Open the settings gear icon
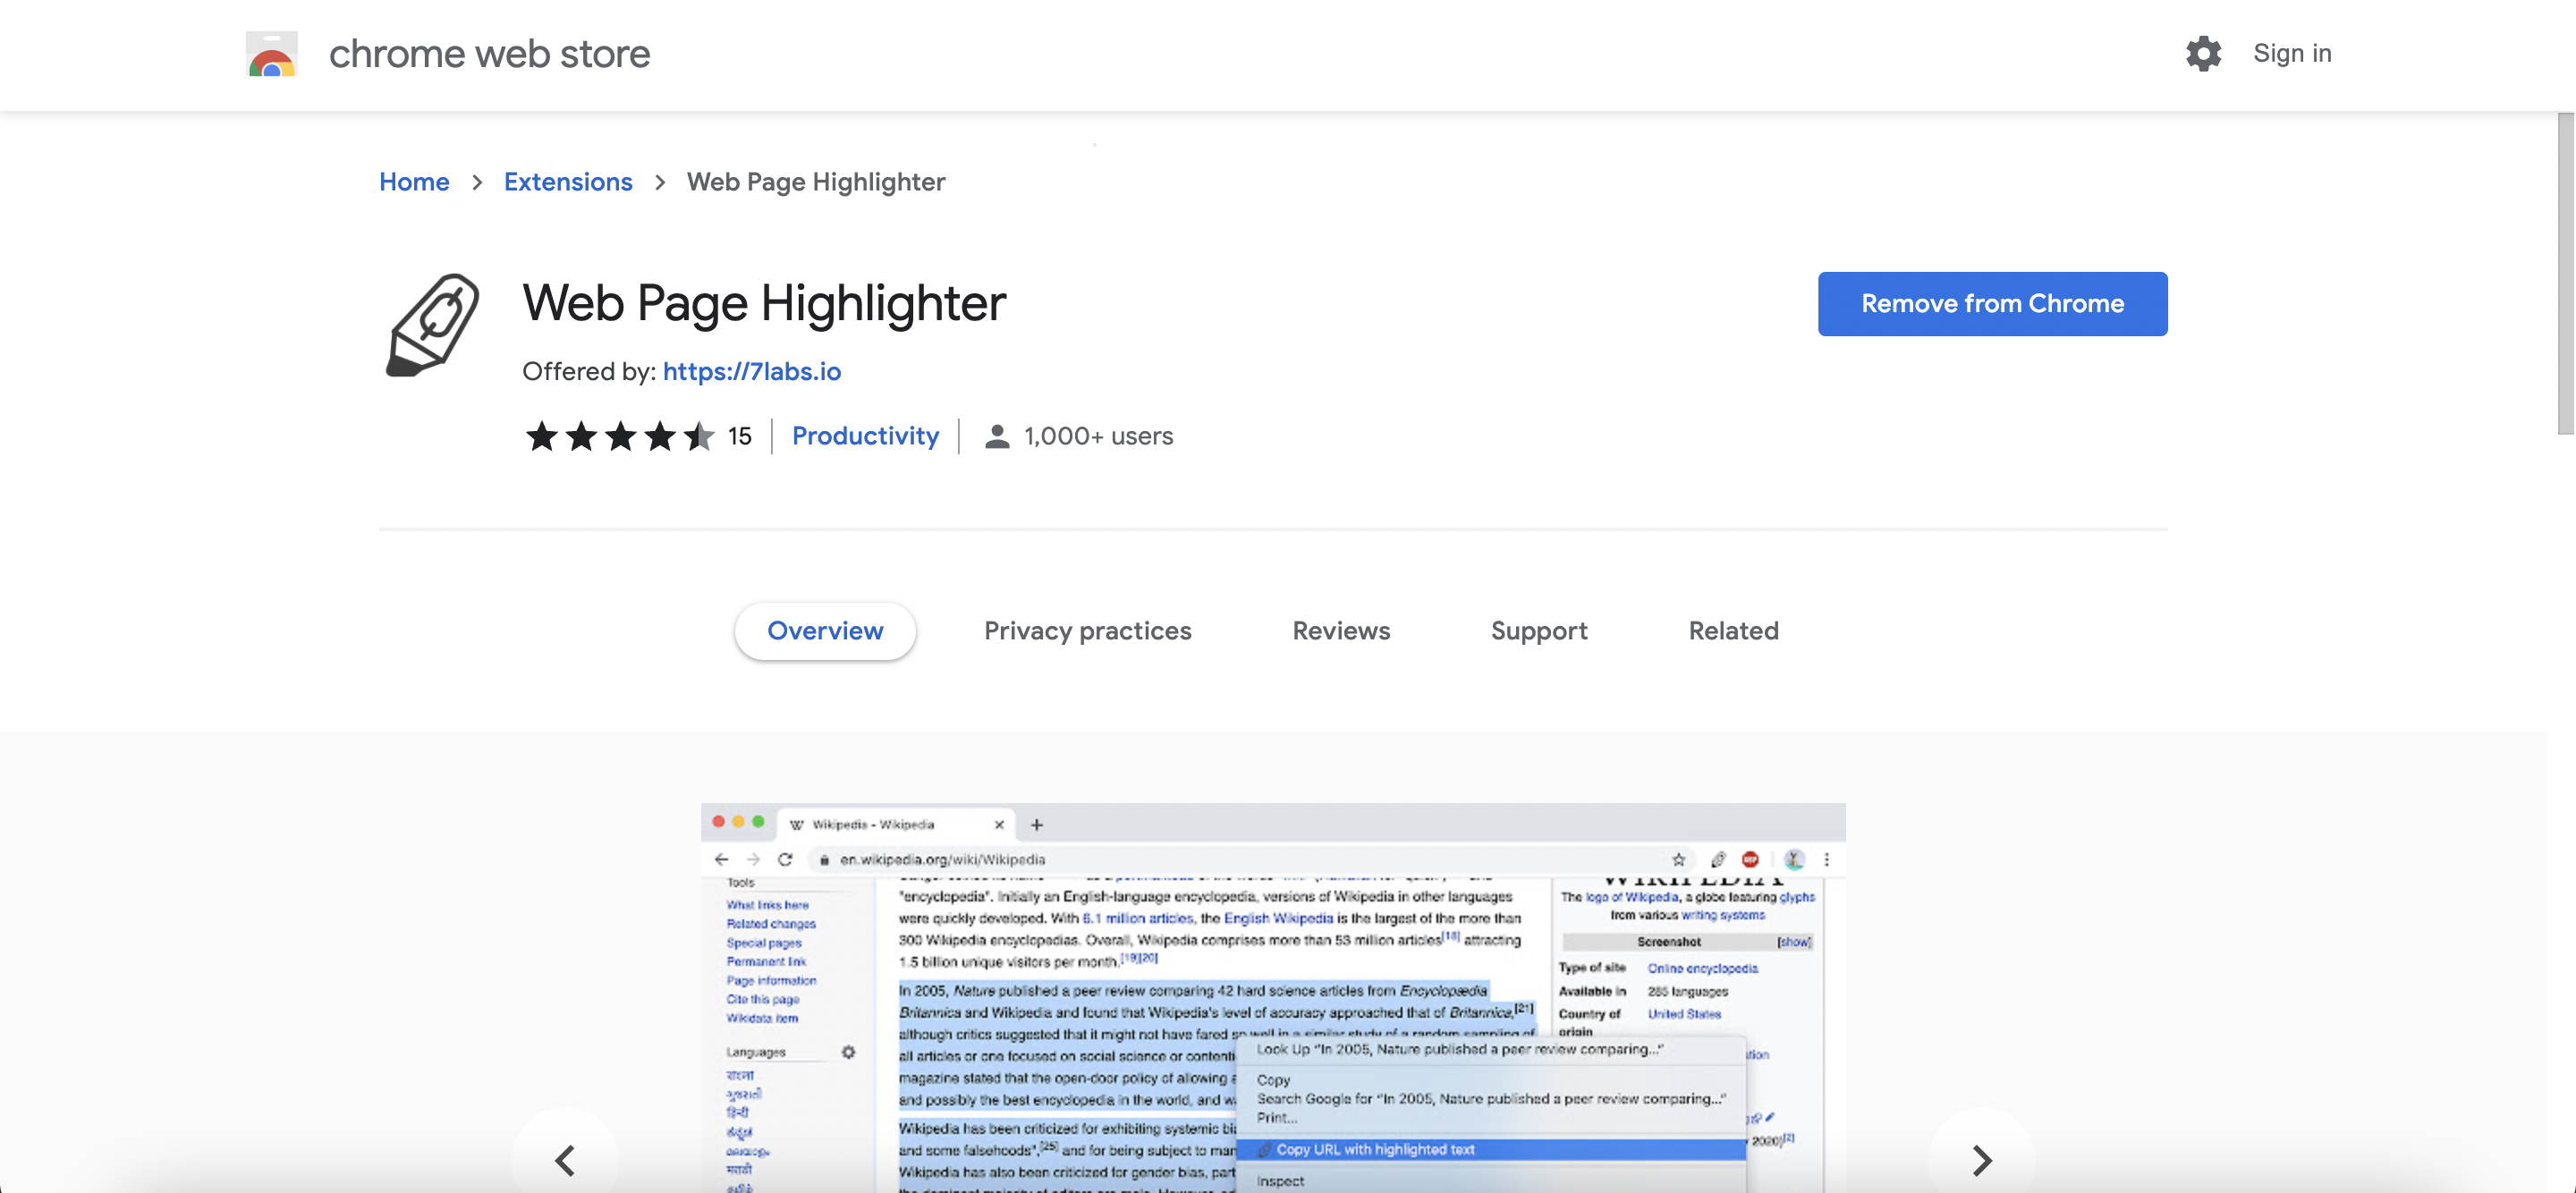This screenshot has height=1193, width=2576. coord(2203,53)
